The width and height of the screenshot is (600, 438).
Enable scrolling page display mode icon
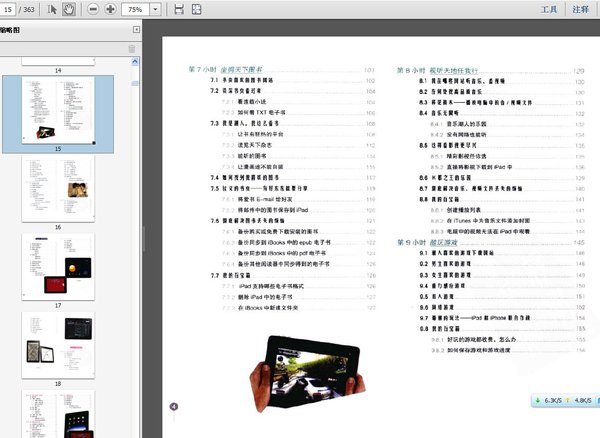click(x=179, y=9)
